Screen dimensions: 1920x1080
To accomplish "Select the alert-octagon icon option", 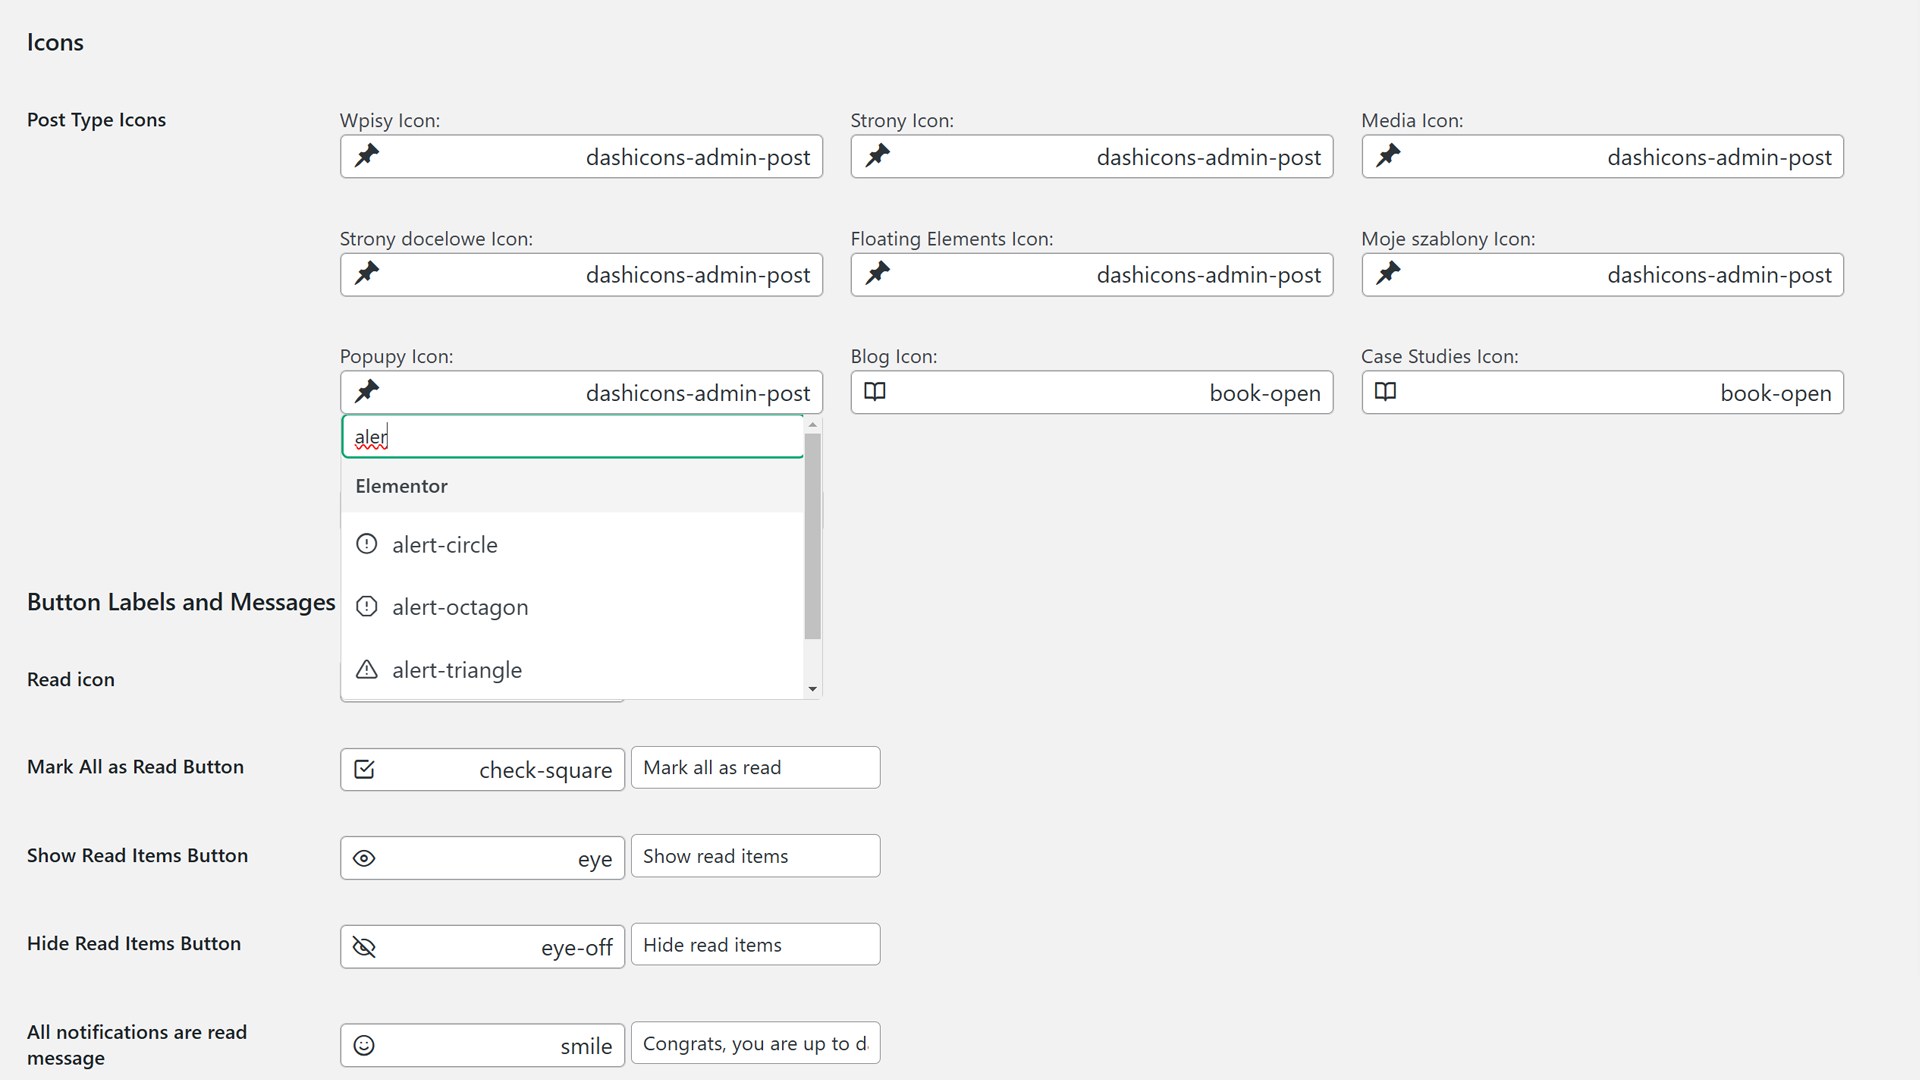I will (572, 607).
